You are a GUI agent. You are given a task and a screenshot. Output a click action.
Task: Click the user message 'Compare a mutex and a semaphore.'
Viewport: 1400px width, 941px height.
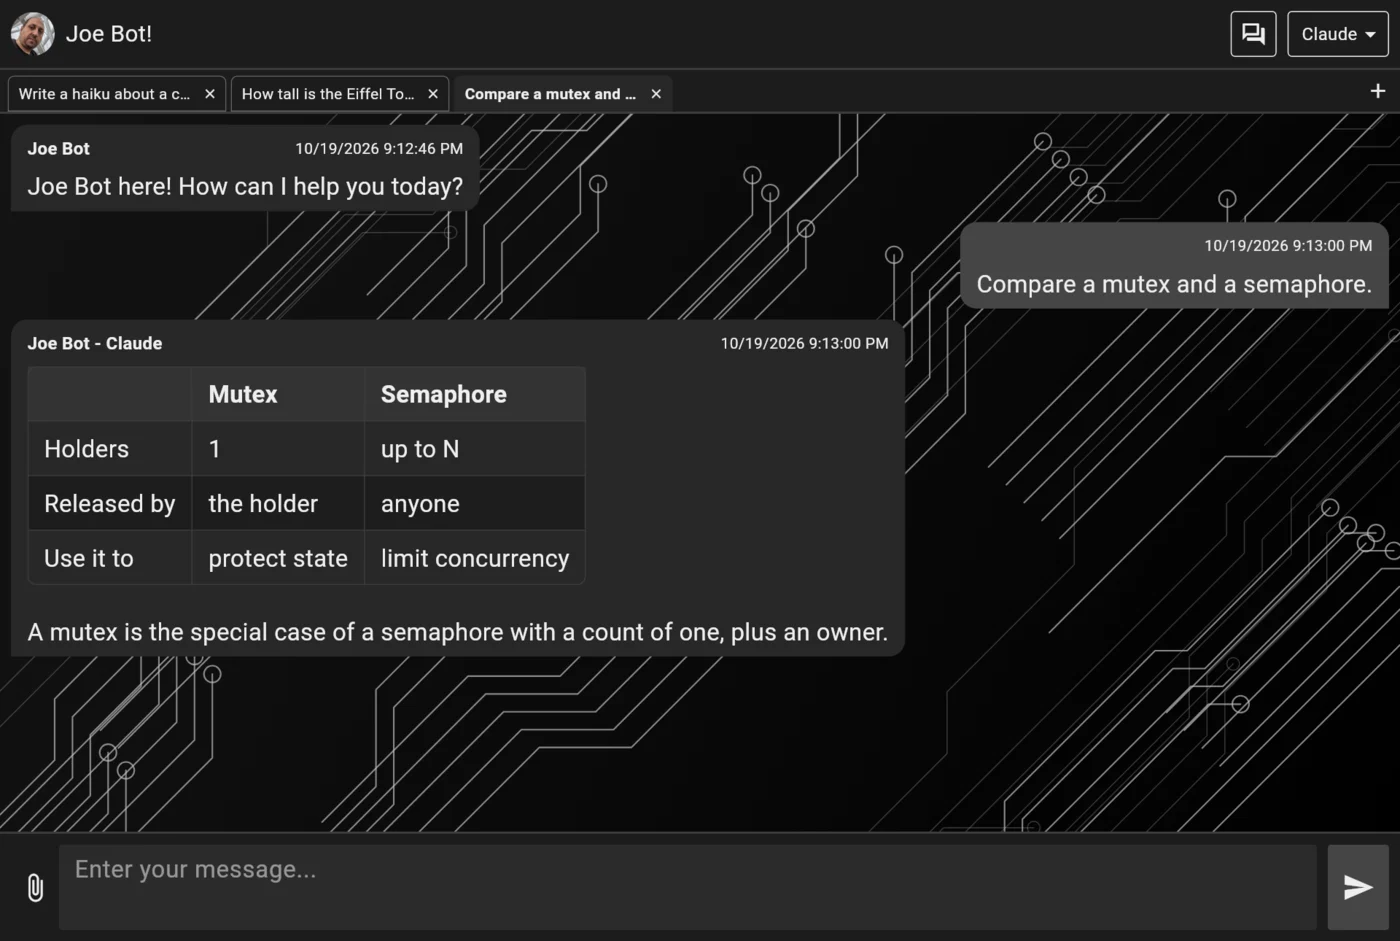click(1174, 285)
